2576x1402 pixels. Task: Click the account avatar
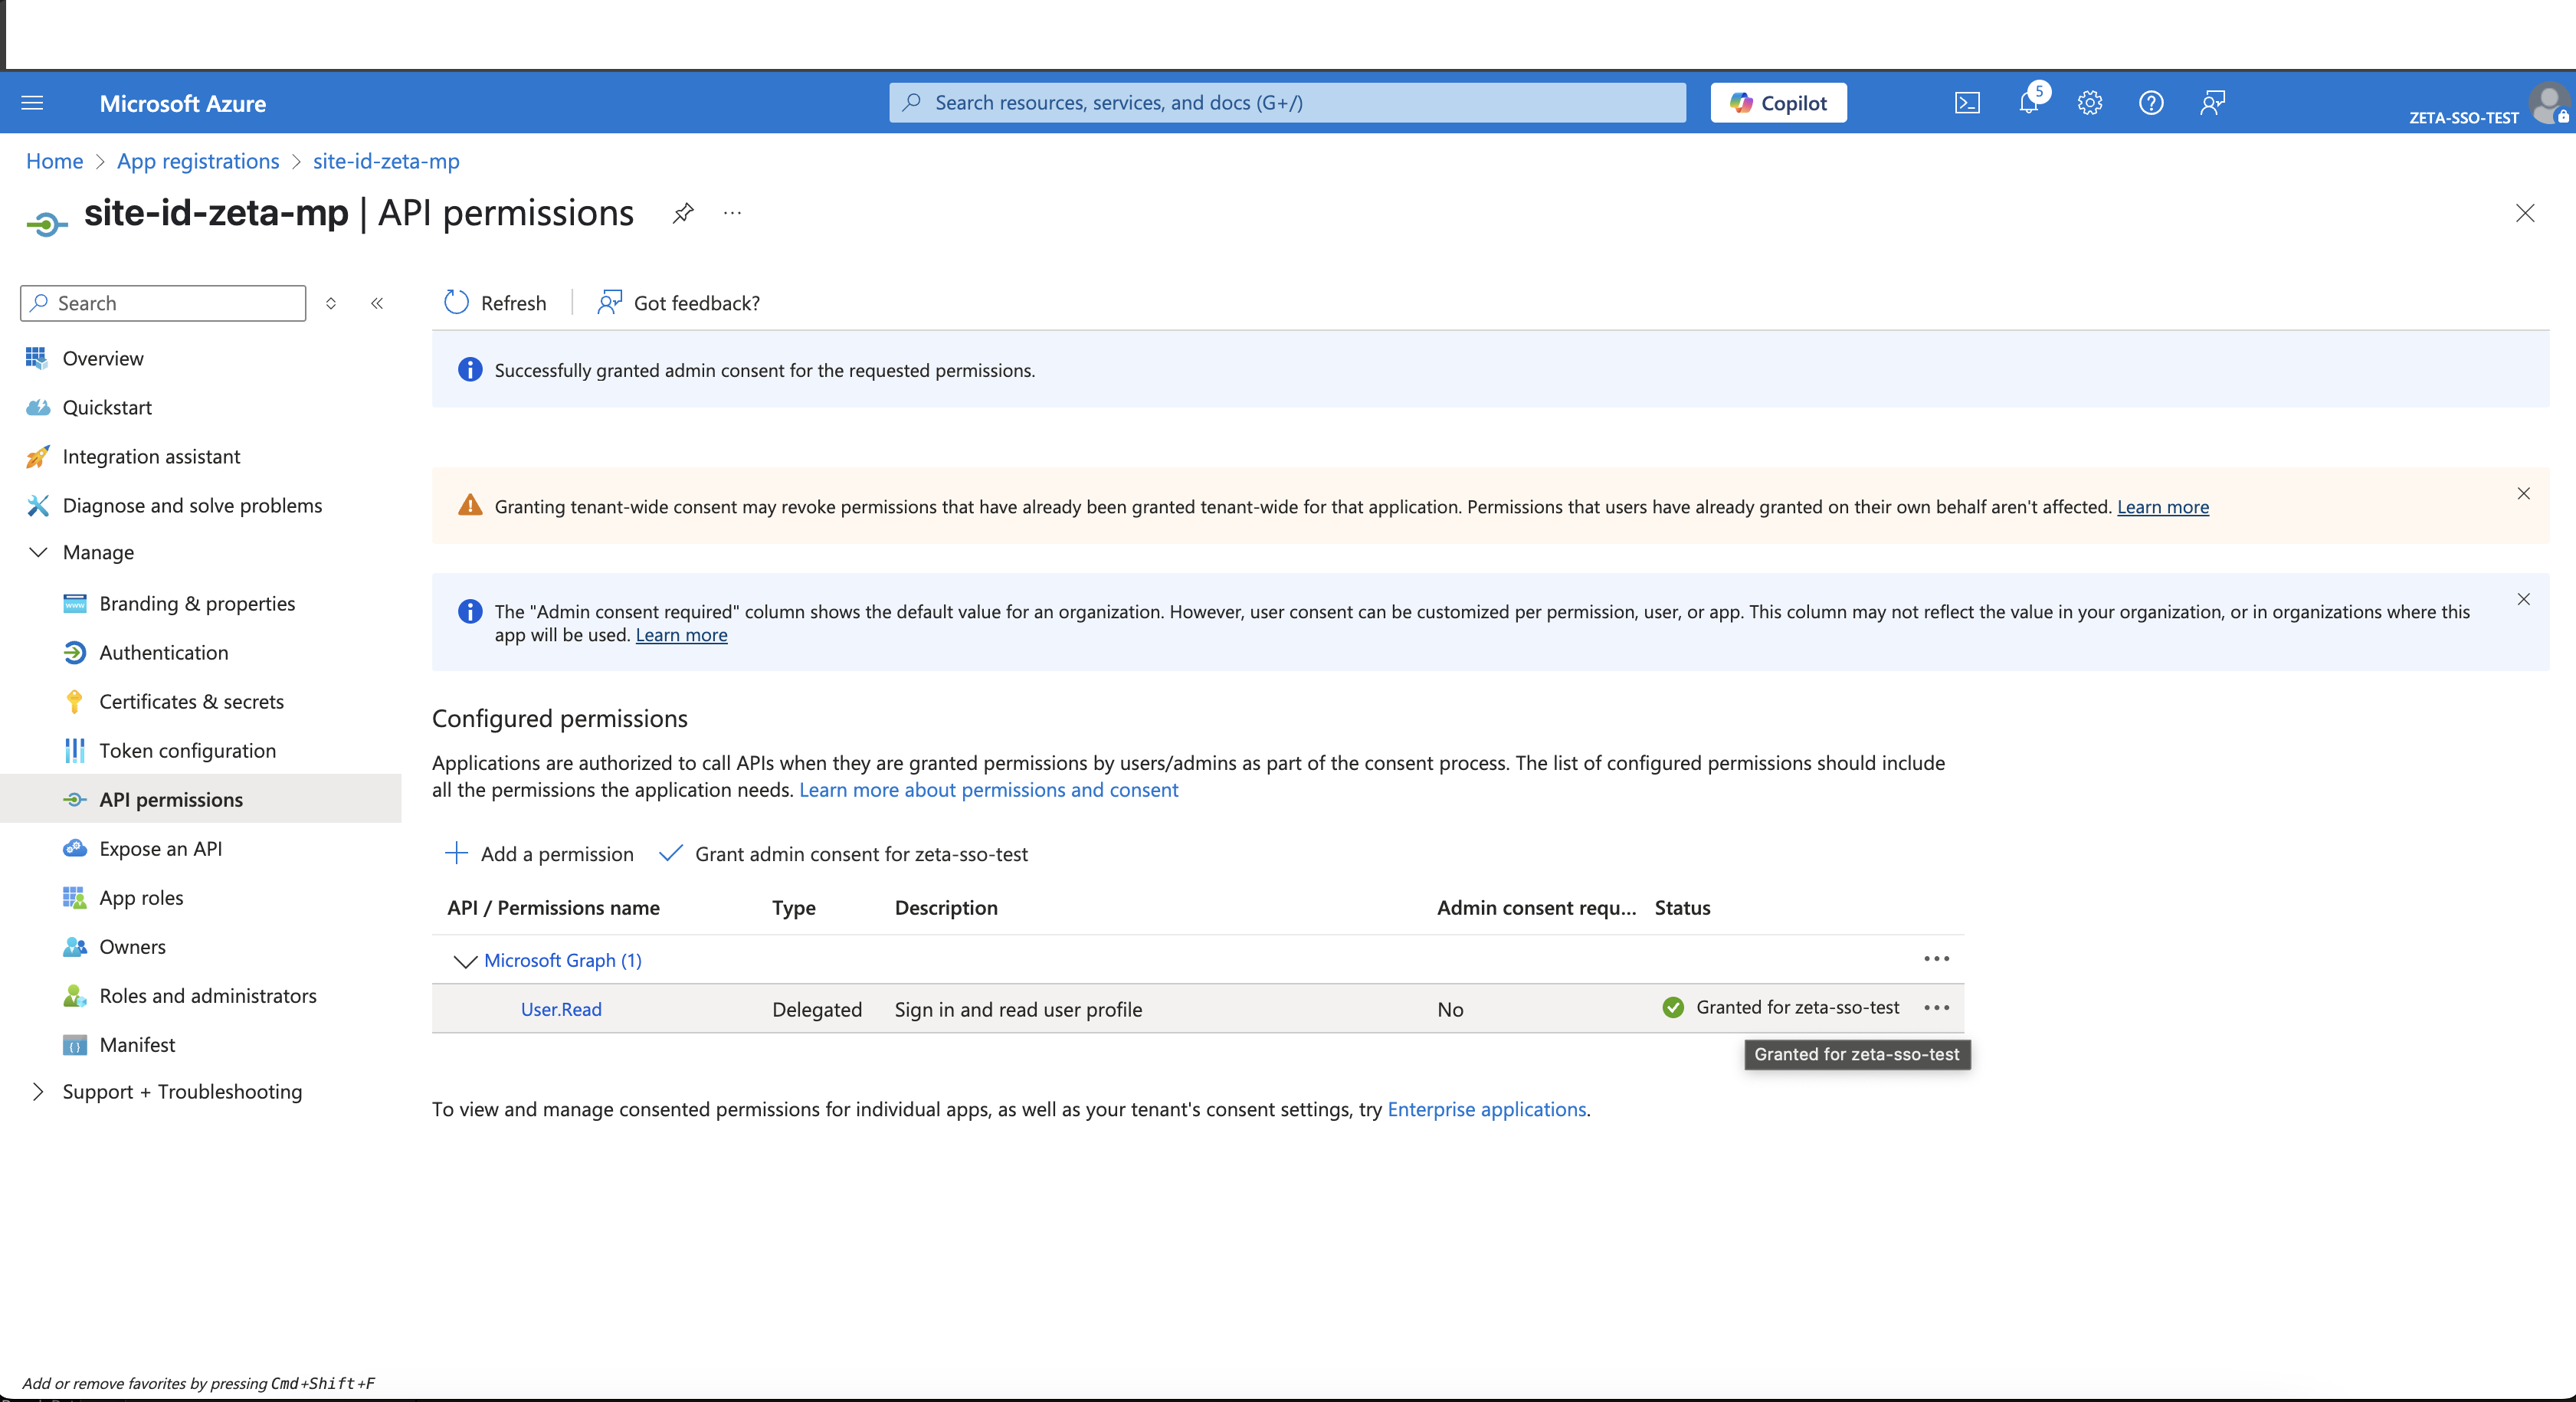pyautogui.click(x=2549, y=104)
